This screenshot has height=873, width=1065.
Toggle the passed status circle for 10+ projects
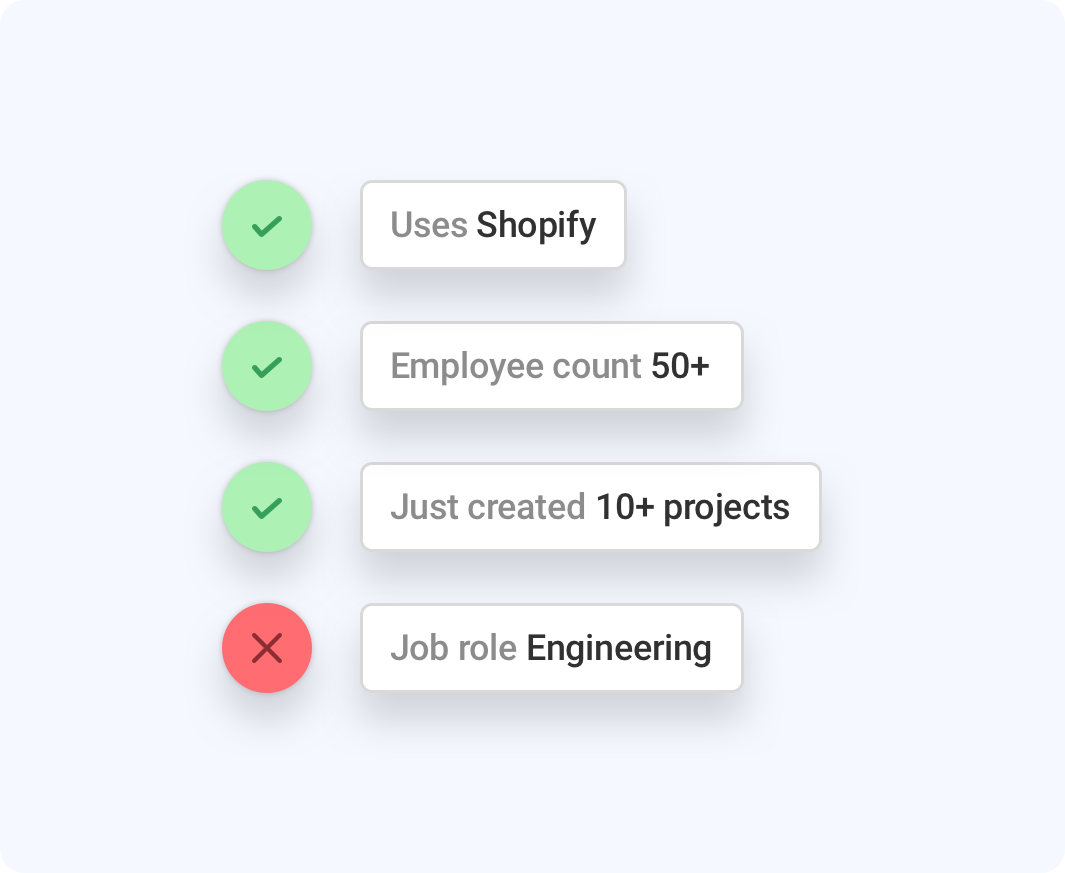click(267, 508)
